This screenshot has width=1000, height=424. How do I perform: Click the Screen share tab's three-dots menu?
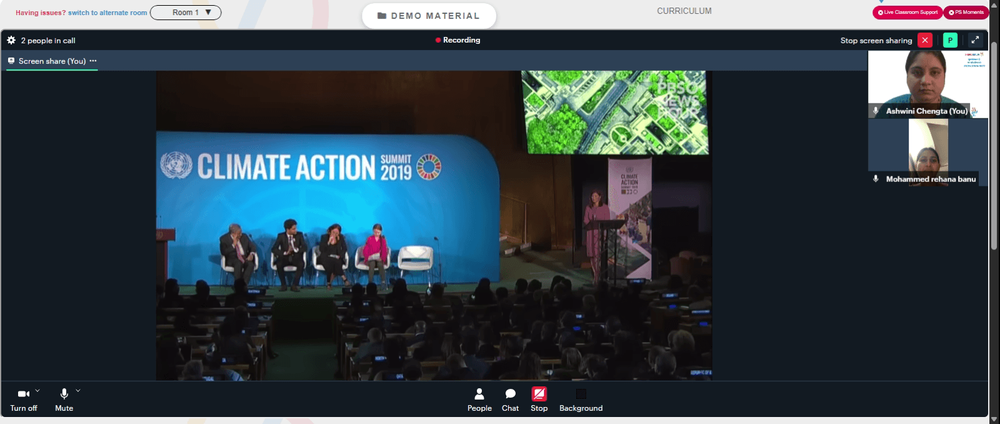click(93, 61)
